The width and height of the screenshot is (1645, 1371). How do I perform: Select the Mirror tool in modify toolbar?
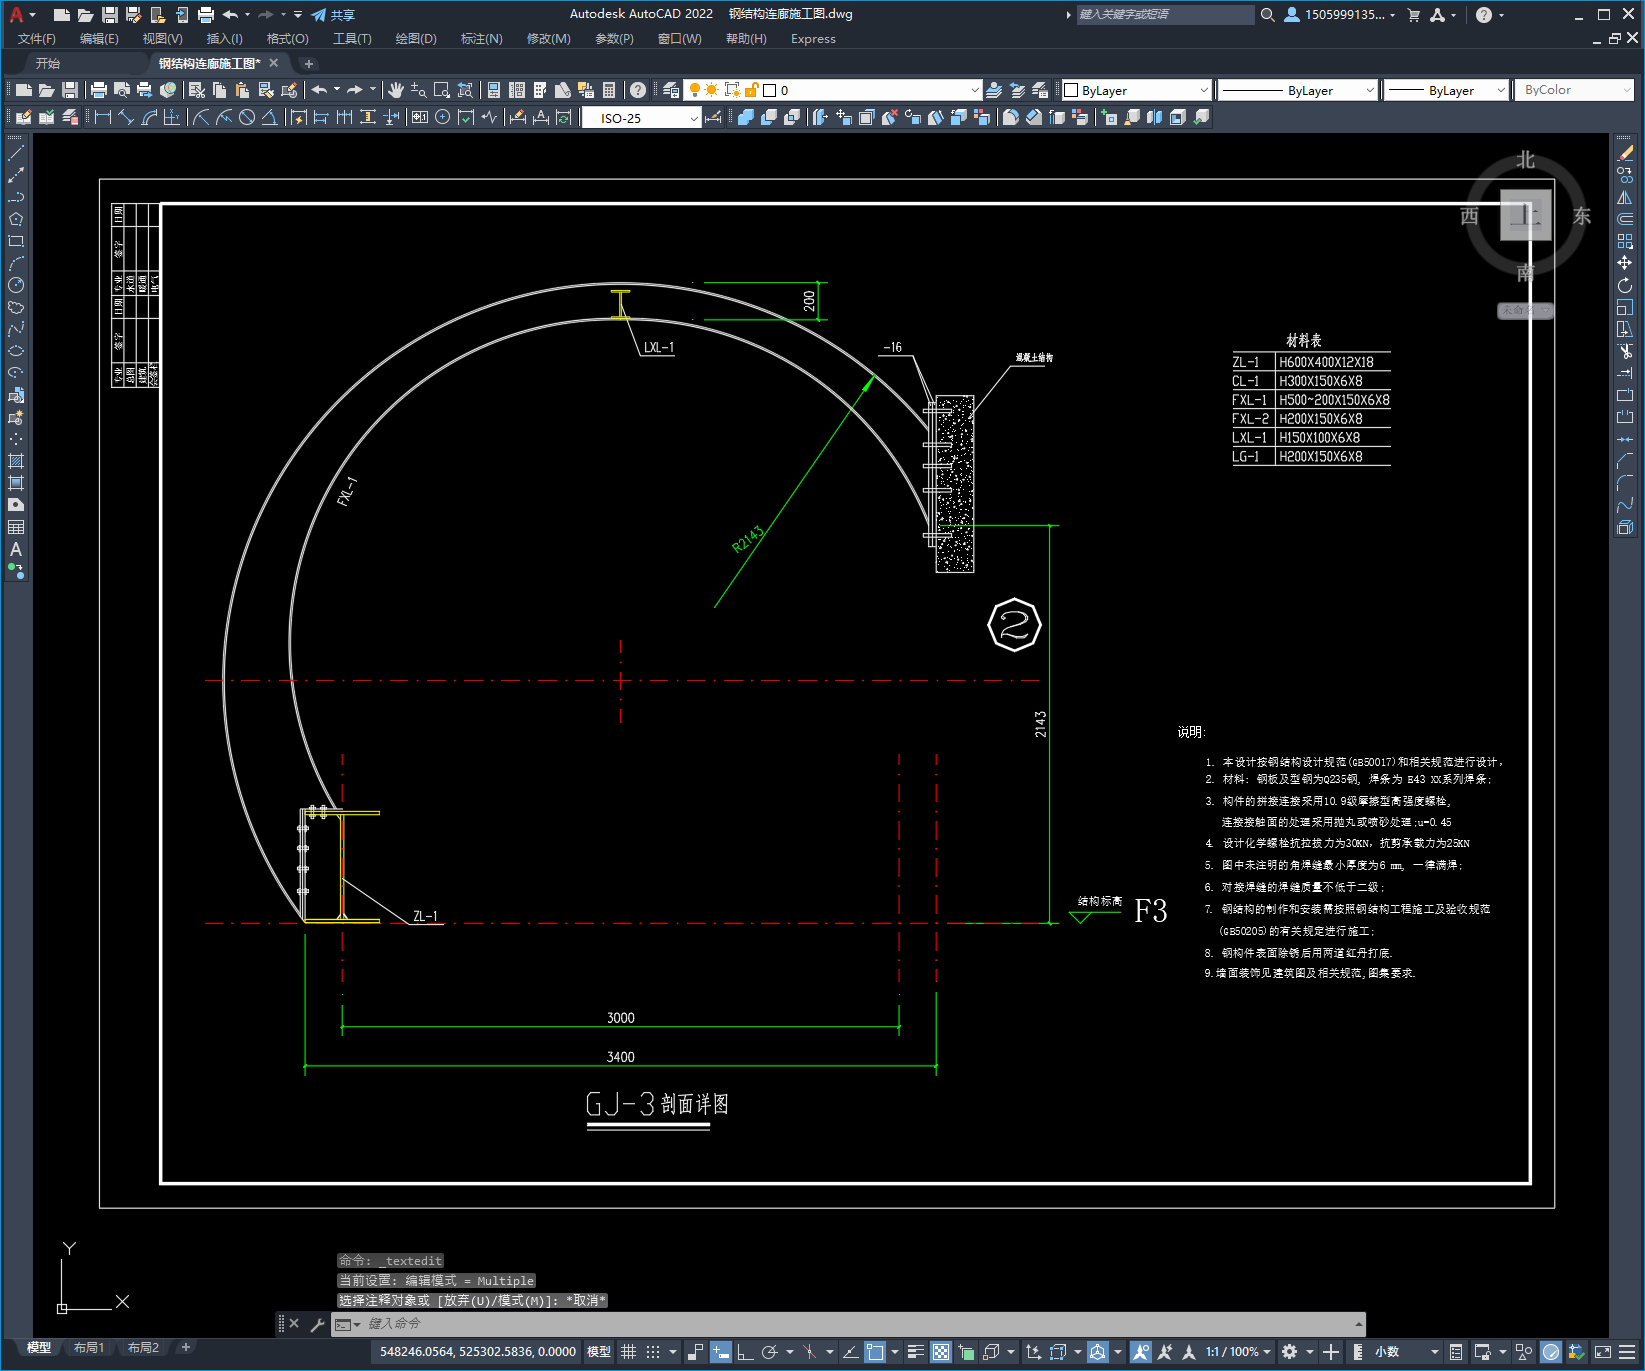click(x=1625, y=197)
